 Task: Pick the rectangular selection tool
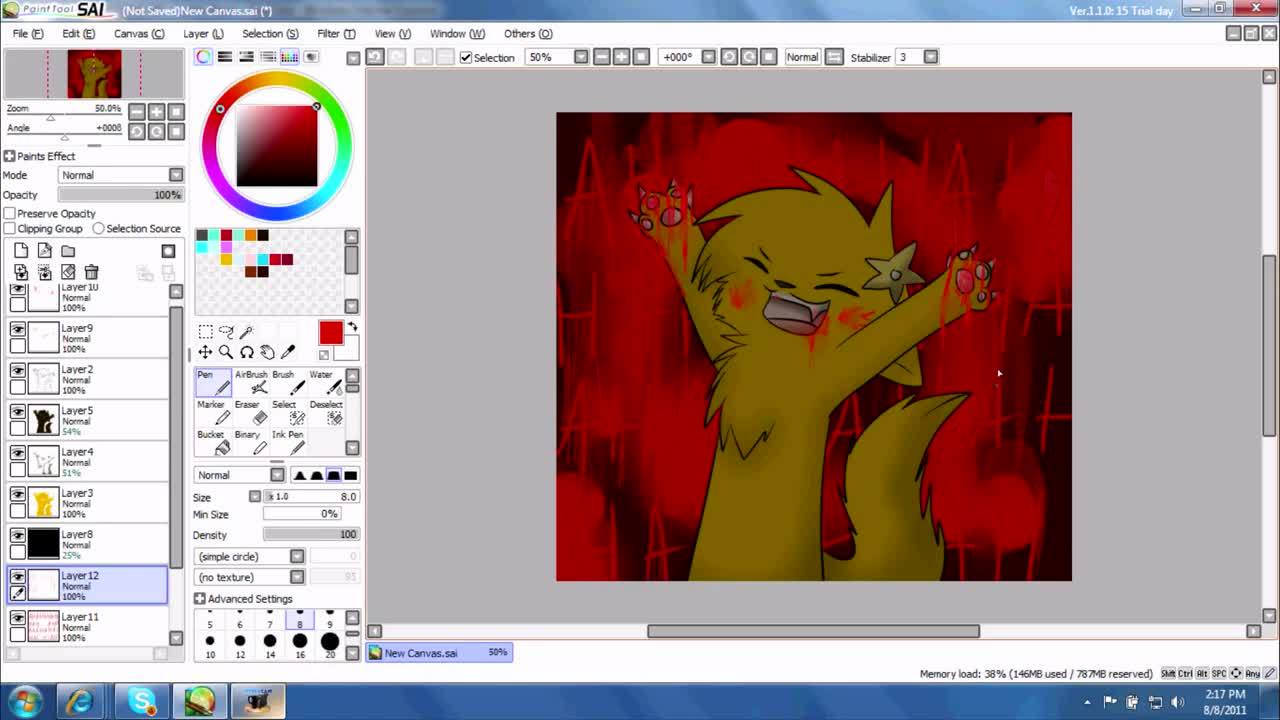pyautogui.click(x=205, y=331)
